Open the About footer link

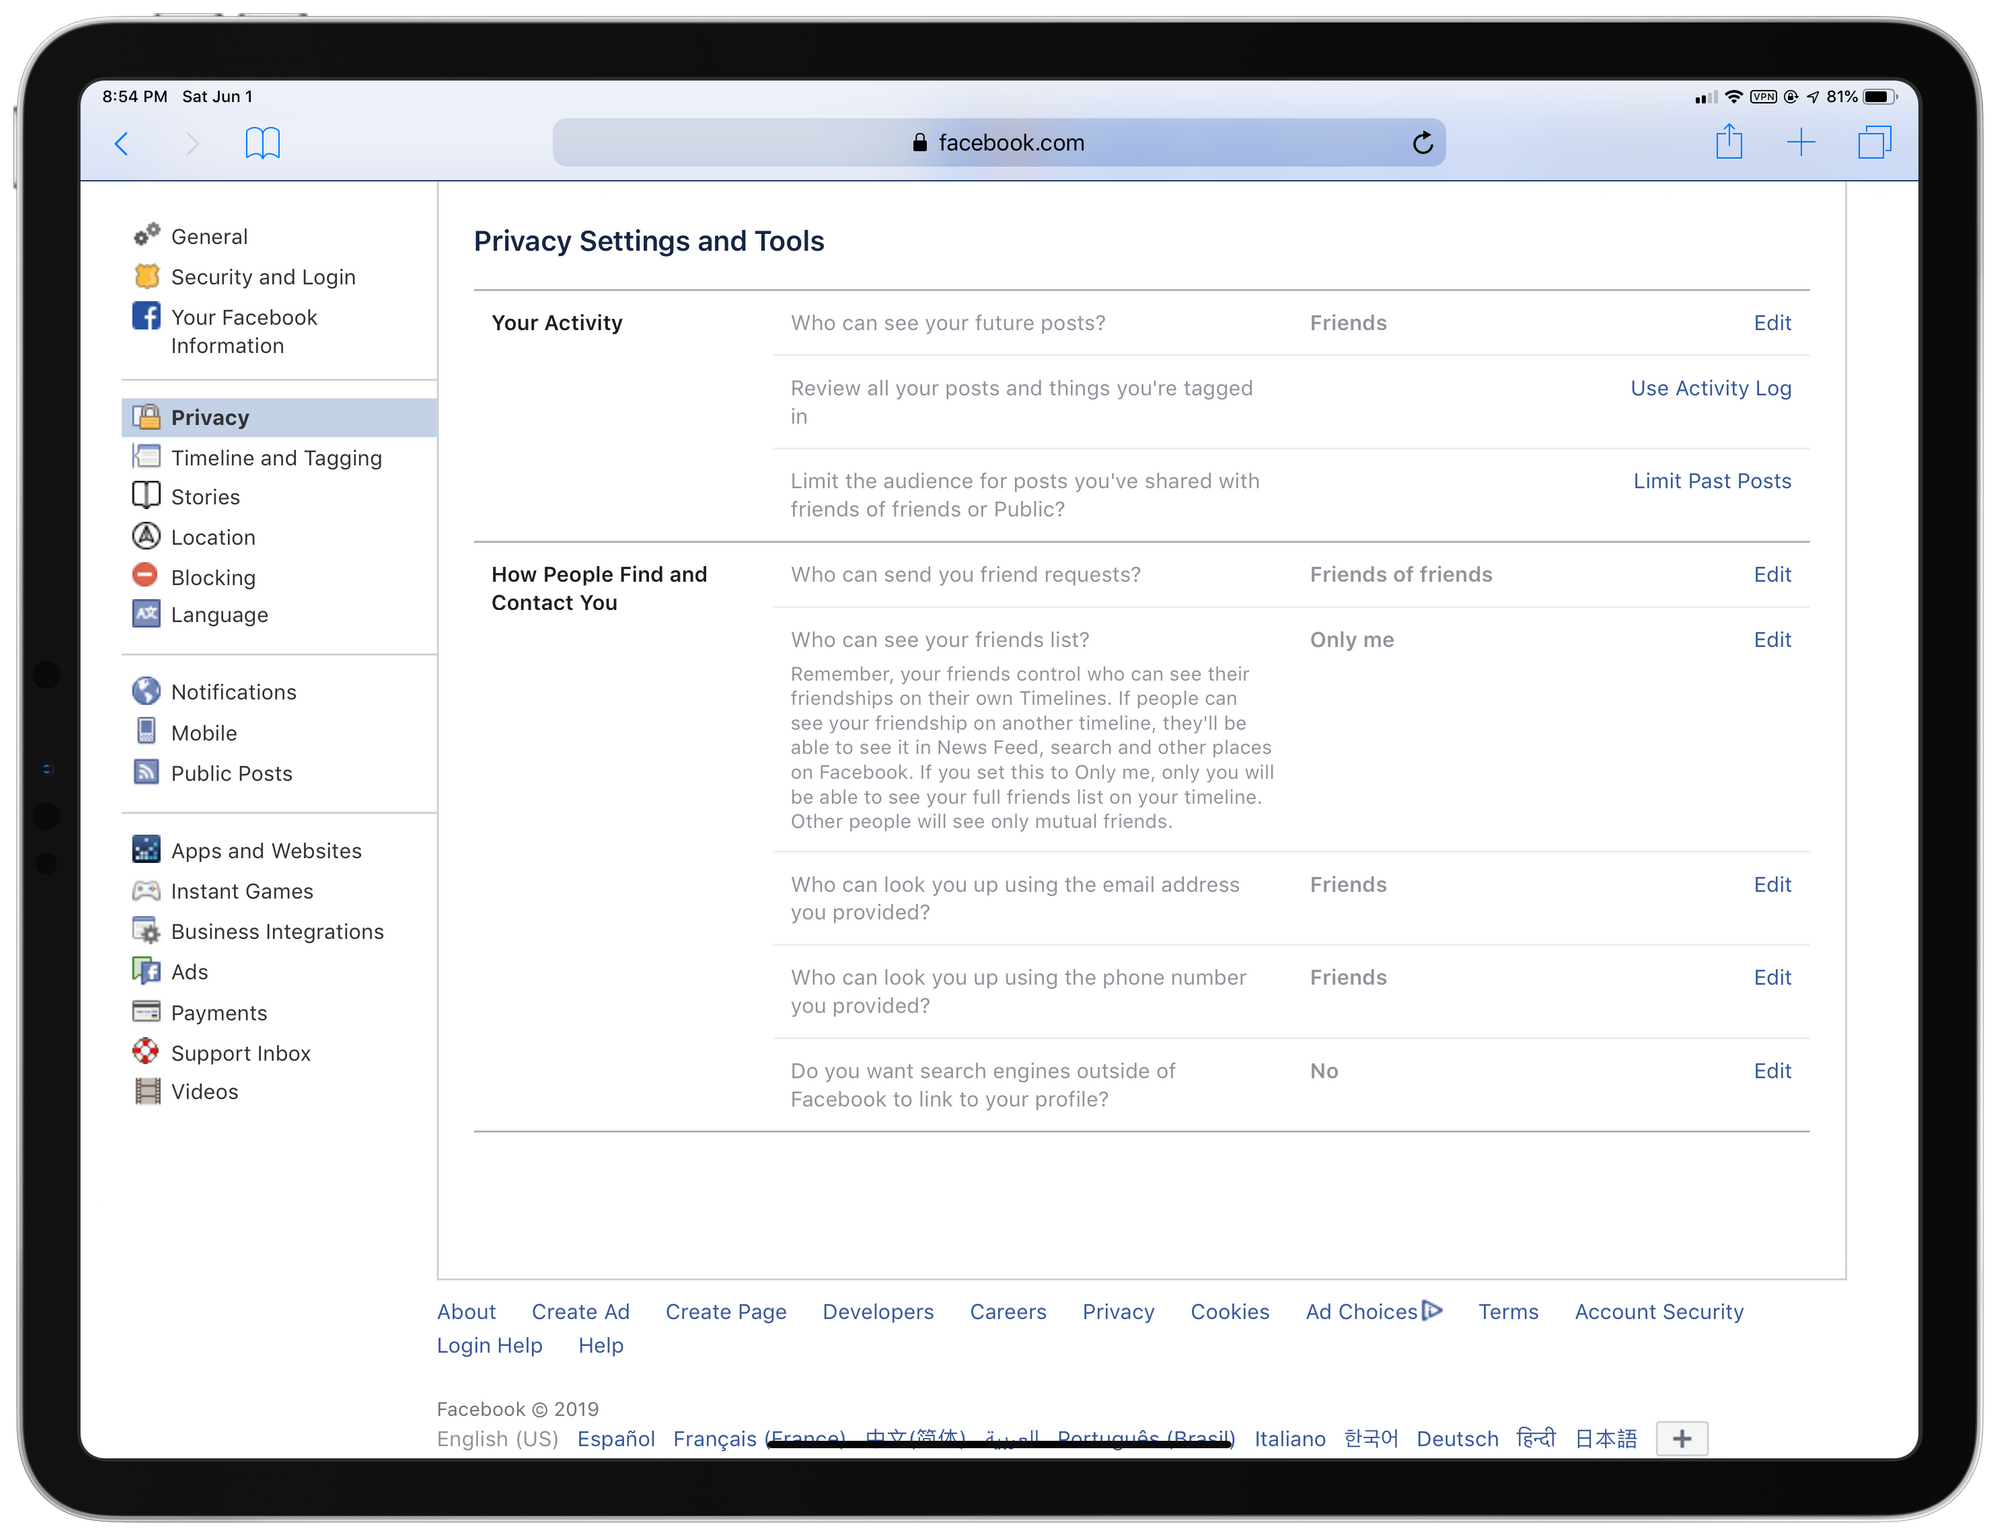point(466,1312)
